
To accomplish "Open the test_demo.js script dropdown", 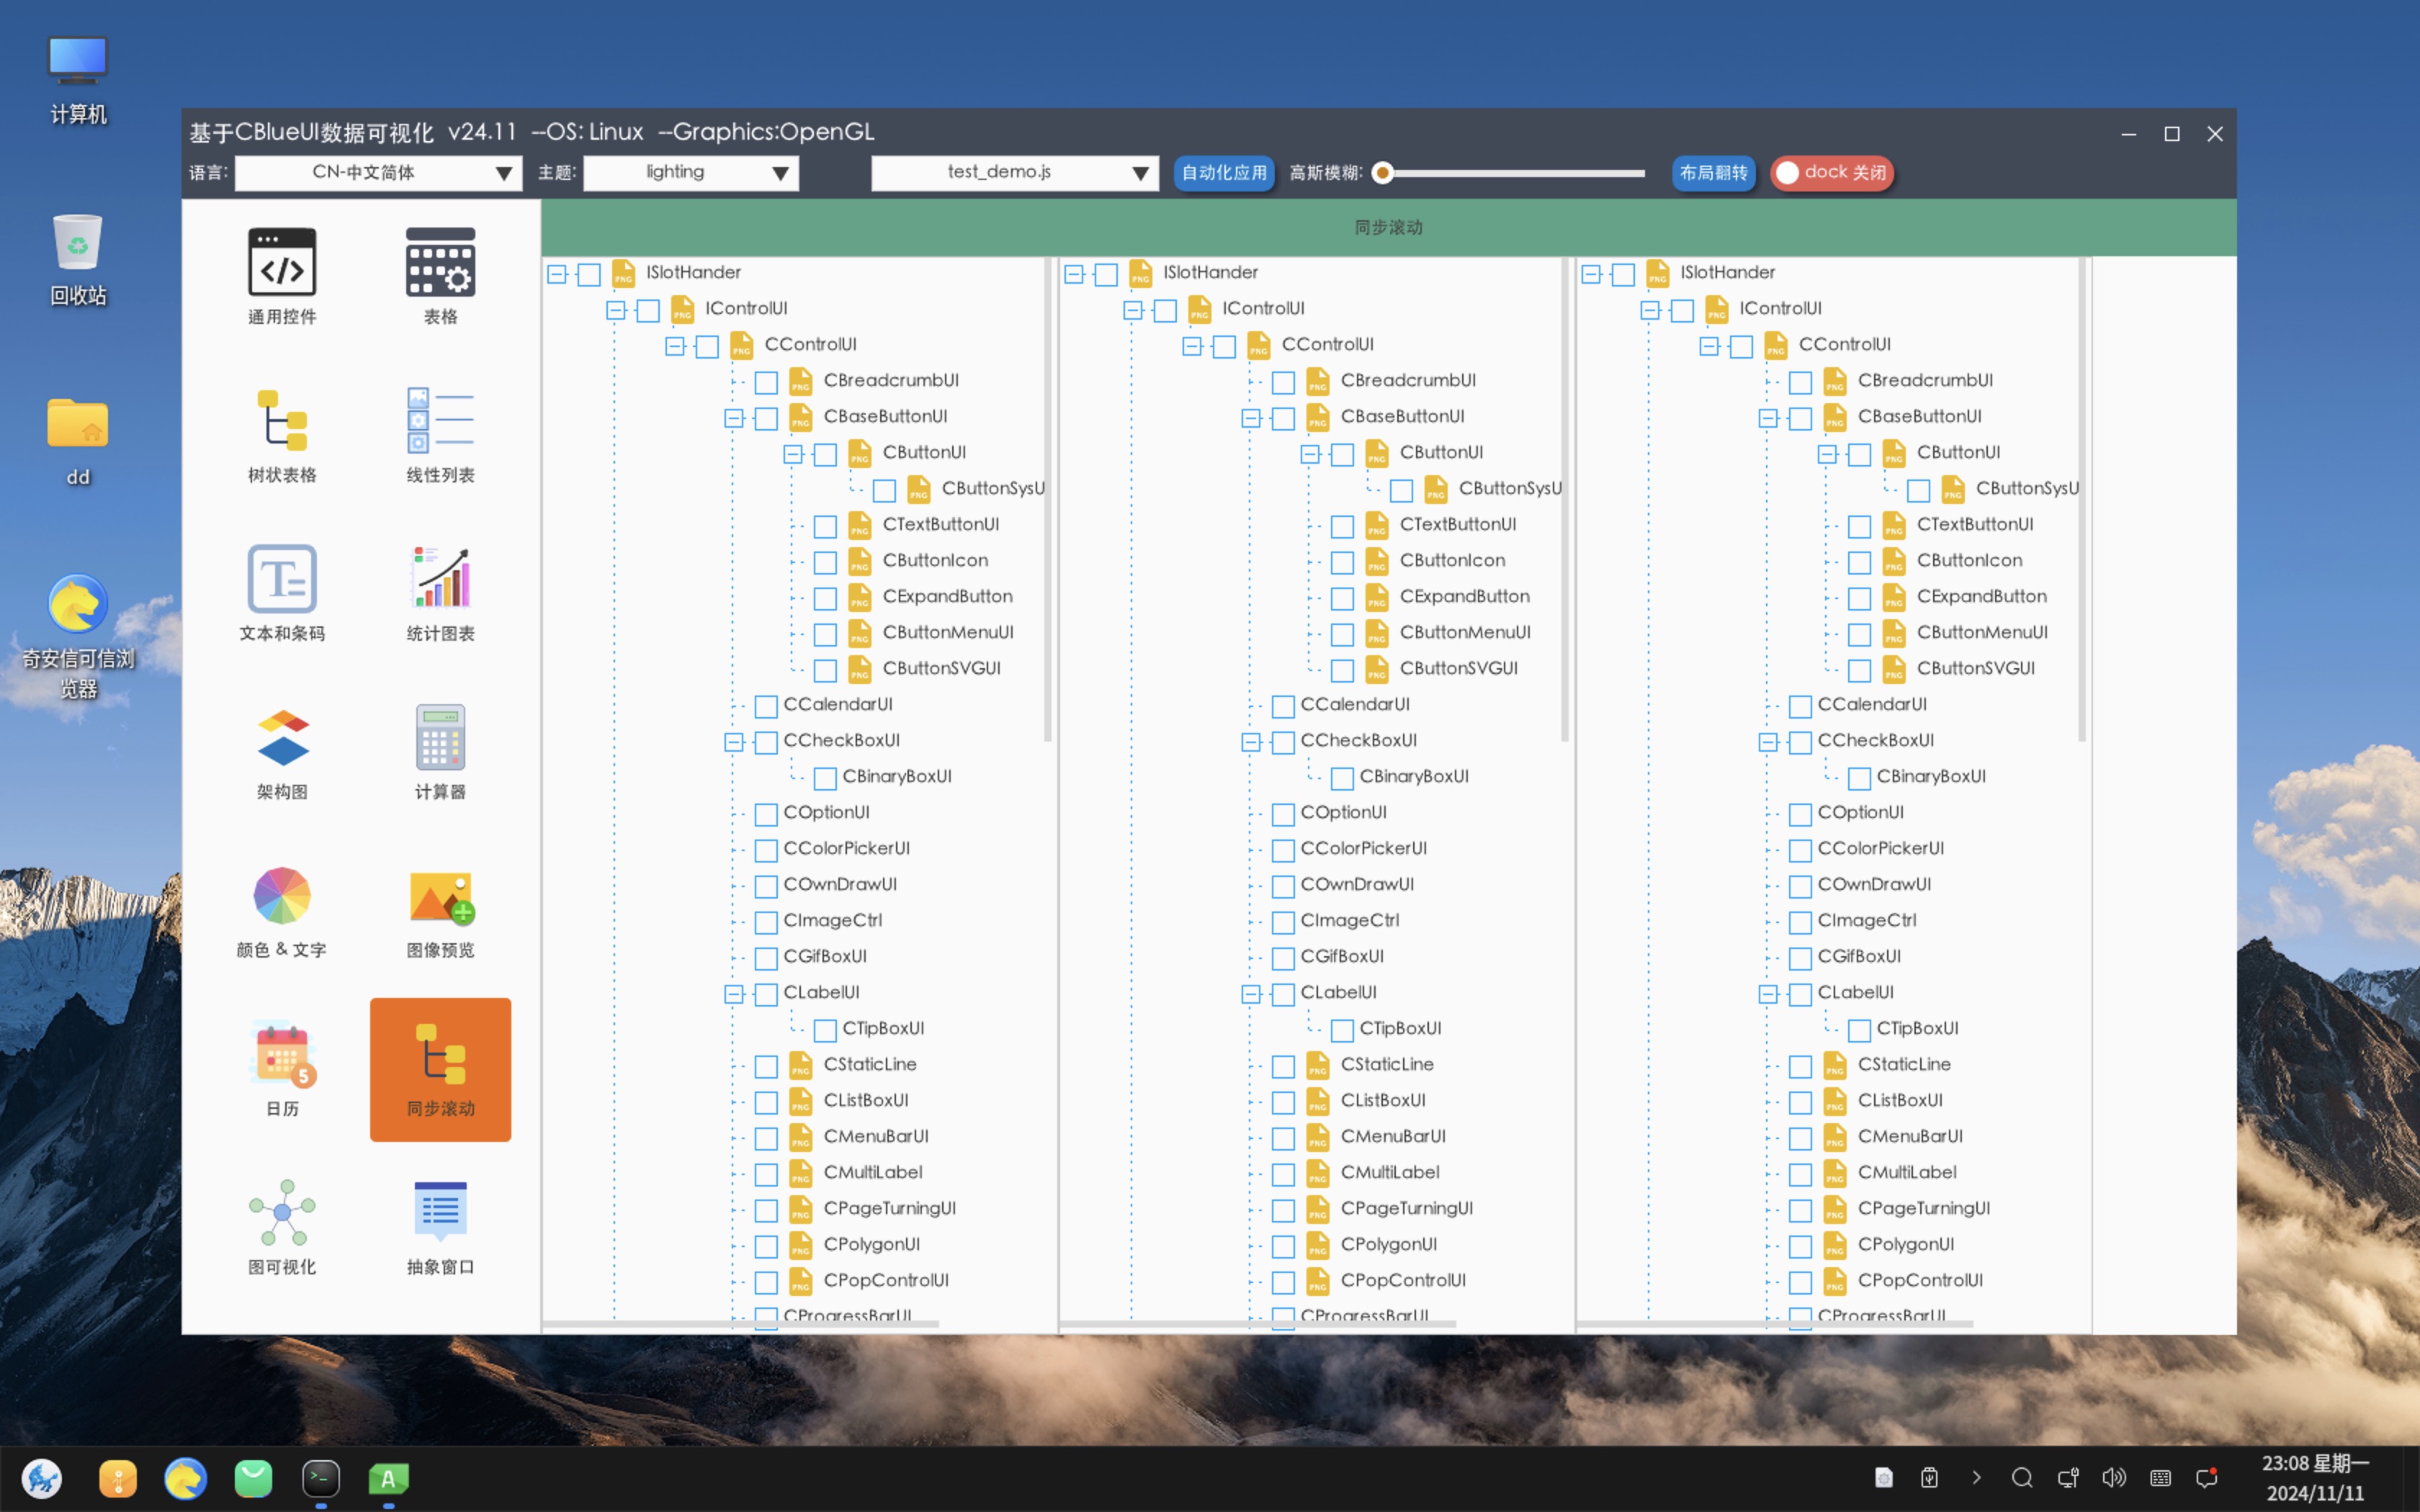I will [x=1014, y=173].
